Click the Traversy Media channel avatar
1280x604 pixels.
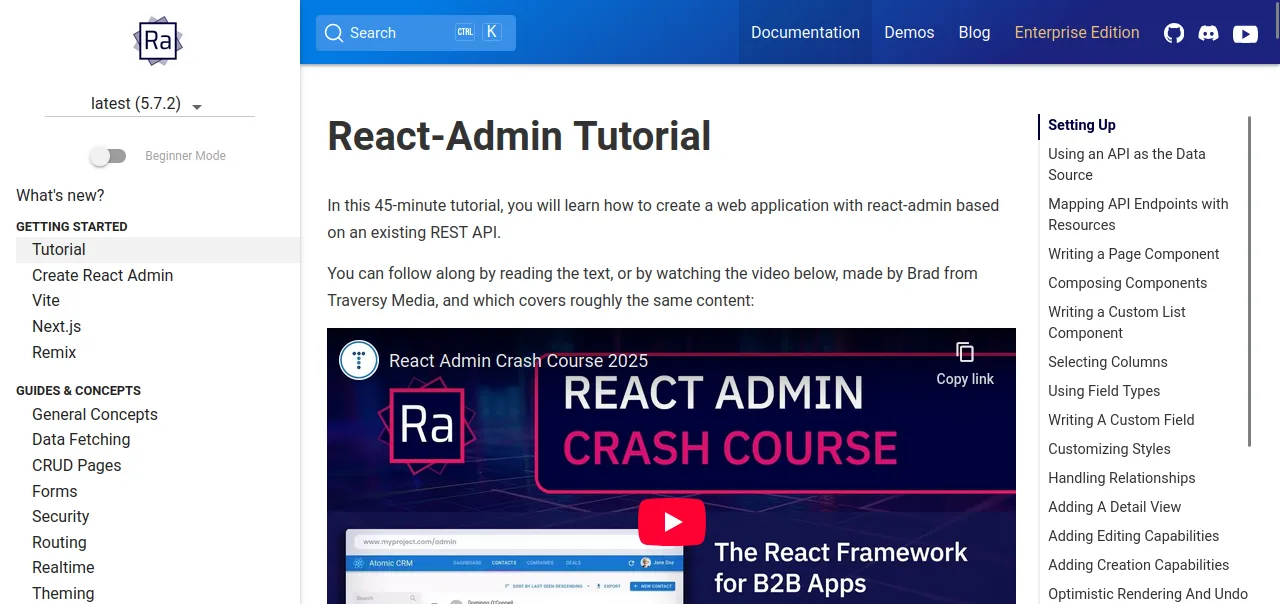(x=359, y=360)
